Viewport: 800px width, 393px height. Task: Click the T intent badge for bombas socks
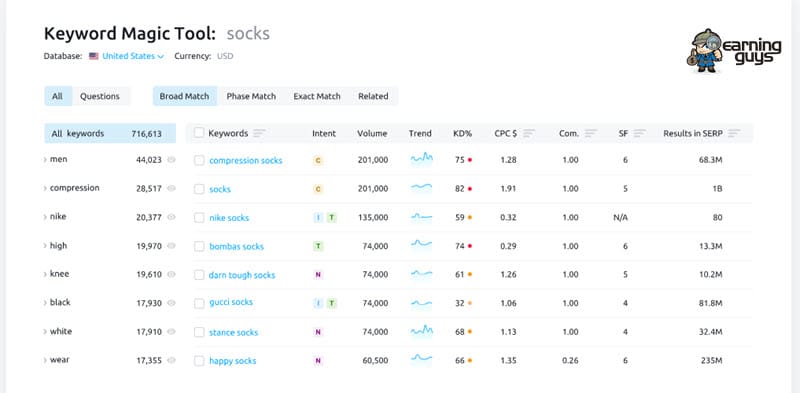(x=317, y=247)
